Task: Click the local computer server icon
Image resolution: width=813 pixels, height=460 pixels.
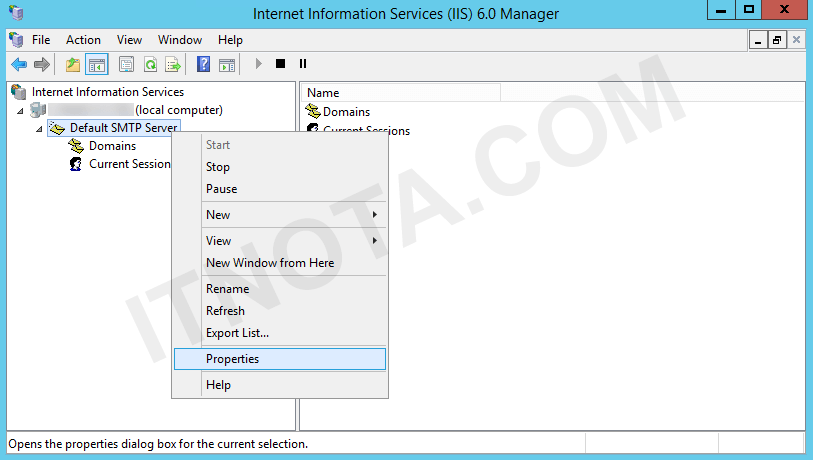Action: coord(38,110)
